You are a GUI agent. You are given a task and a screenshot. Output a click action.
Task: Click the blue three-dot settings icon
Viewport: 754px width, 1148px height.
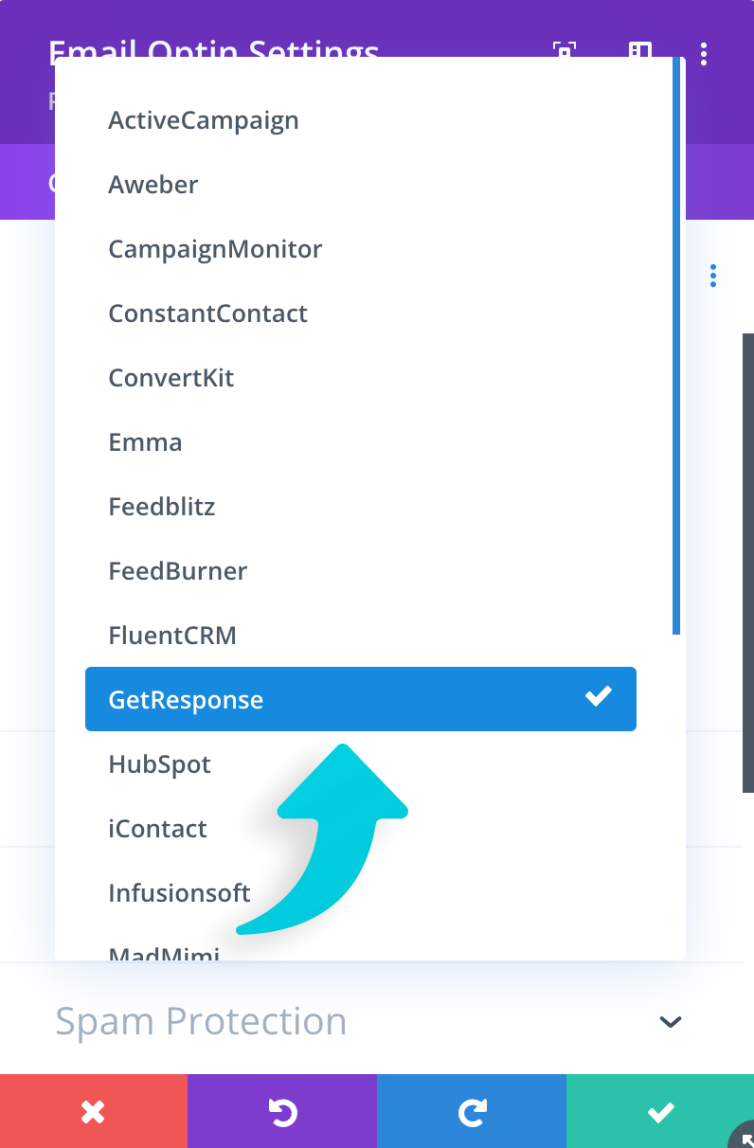pos(713,275)
